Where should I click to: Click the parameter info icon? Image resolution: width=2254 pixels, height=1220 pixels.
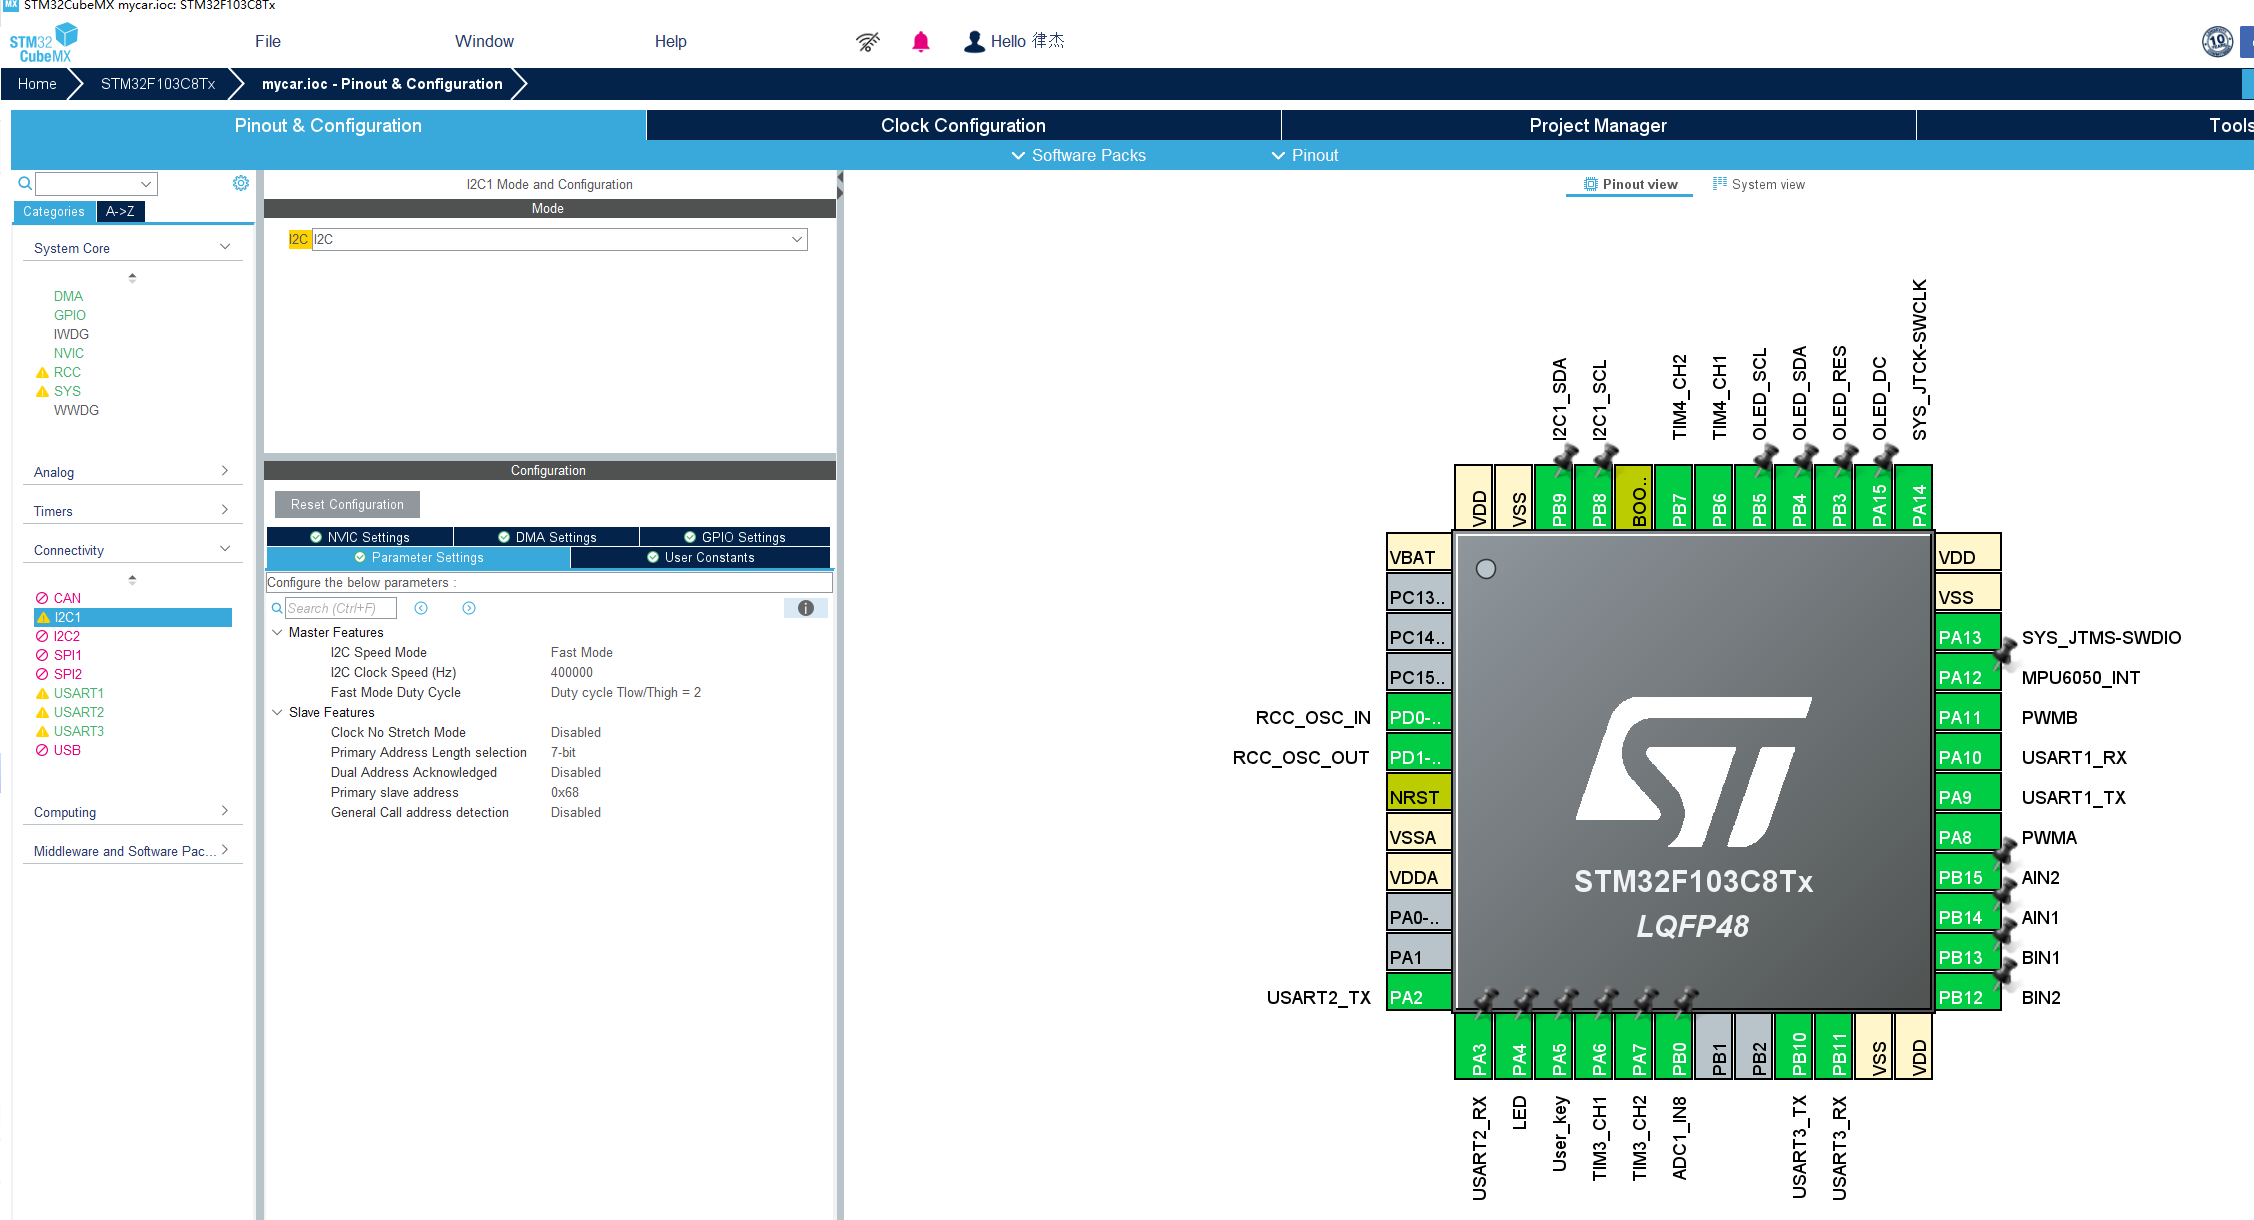tap(806, 608)
